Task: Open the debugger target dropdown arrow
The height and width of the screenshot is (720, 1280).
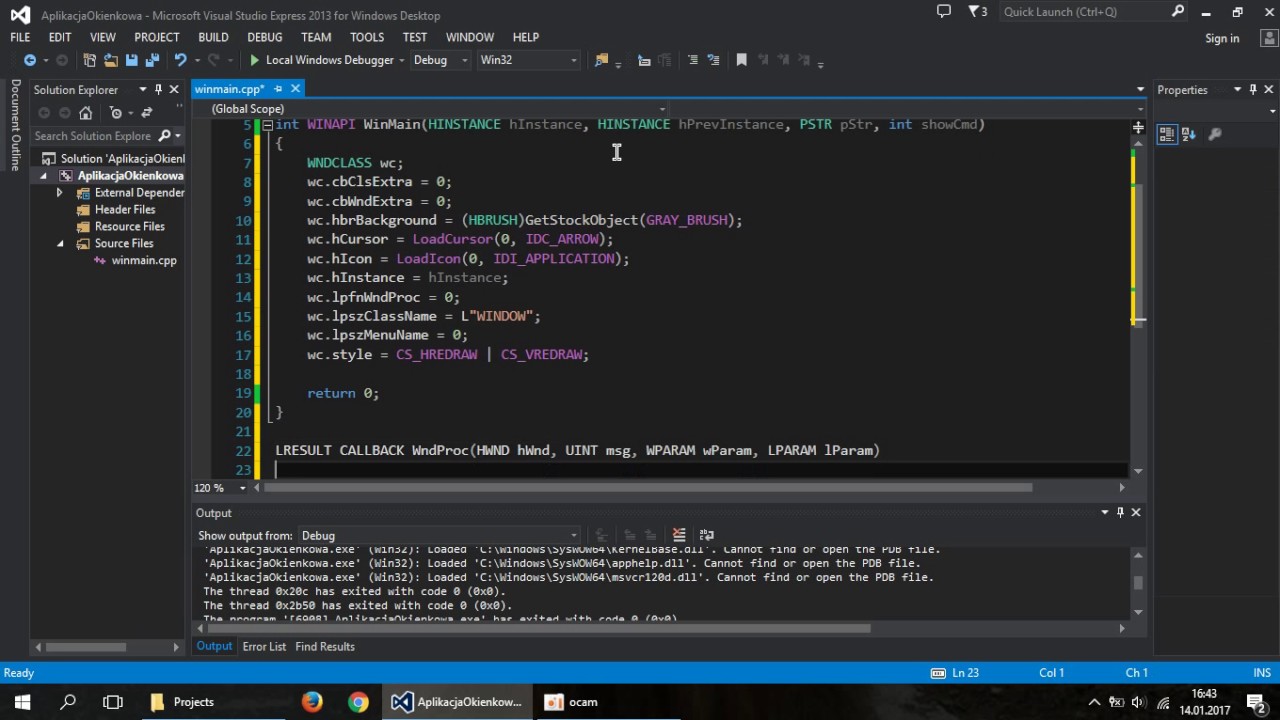Action: pos(401,60)
